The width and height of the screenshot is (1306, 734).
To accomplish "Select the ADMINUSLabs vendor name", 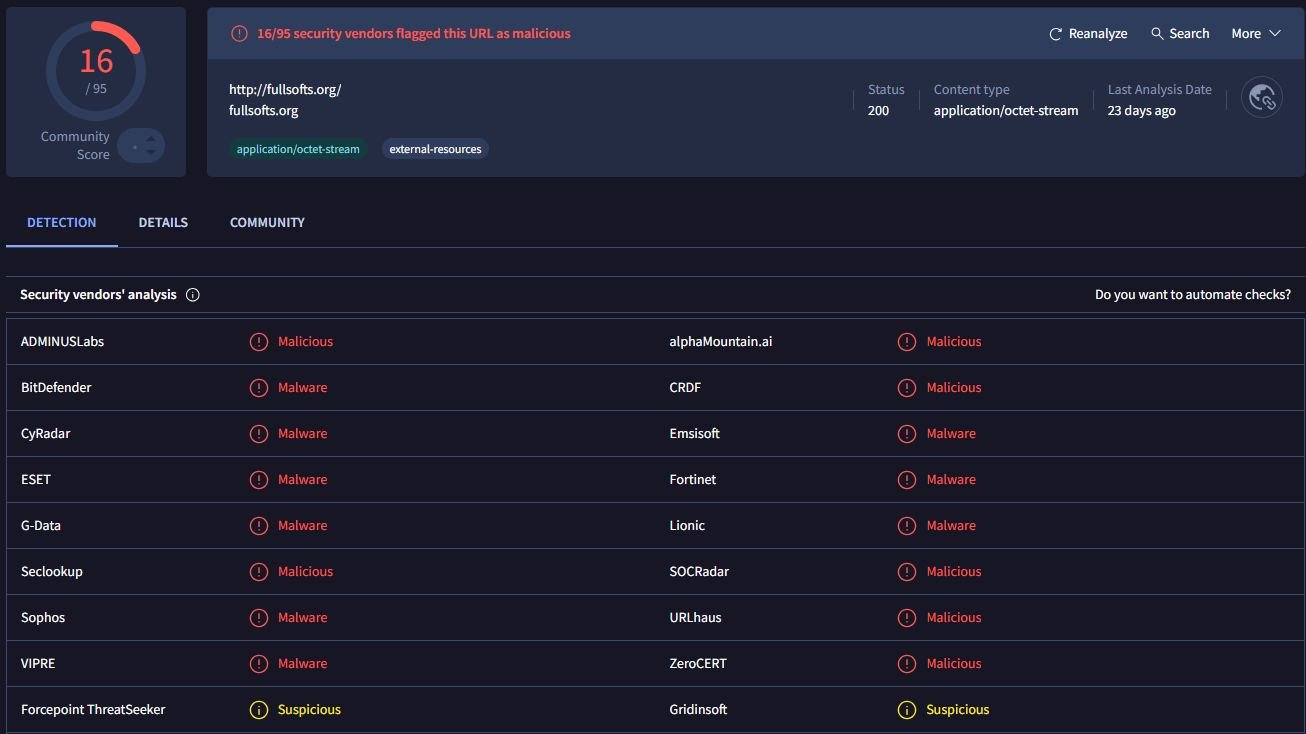I will pos(62,342).
